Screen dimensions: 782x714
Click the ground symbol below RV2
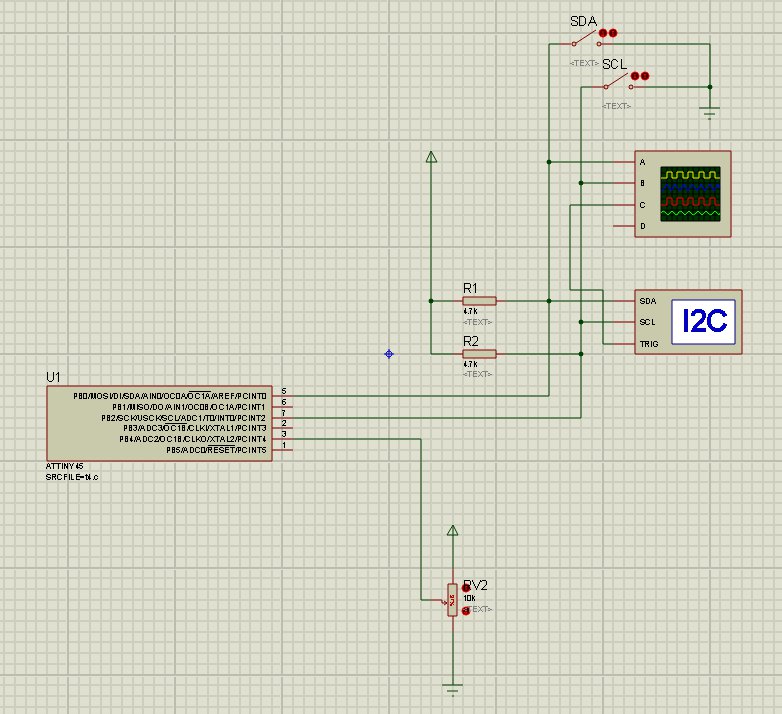[x=452, y=688]
